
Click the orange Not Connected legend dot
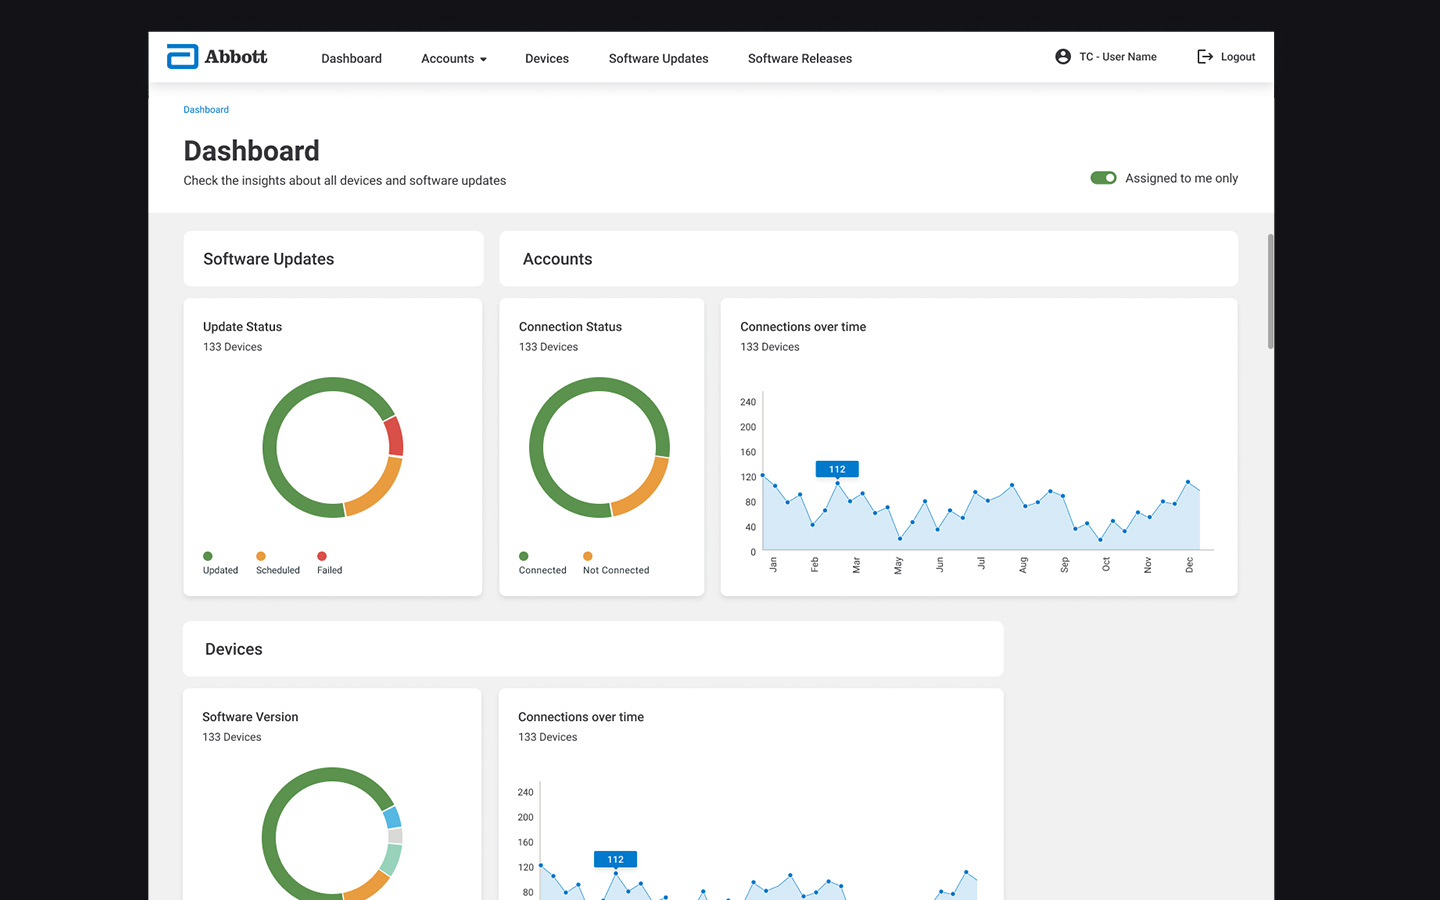pyautogui.click(x=588, y=556)
